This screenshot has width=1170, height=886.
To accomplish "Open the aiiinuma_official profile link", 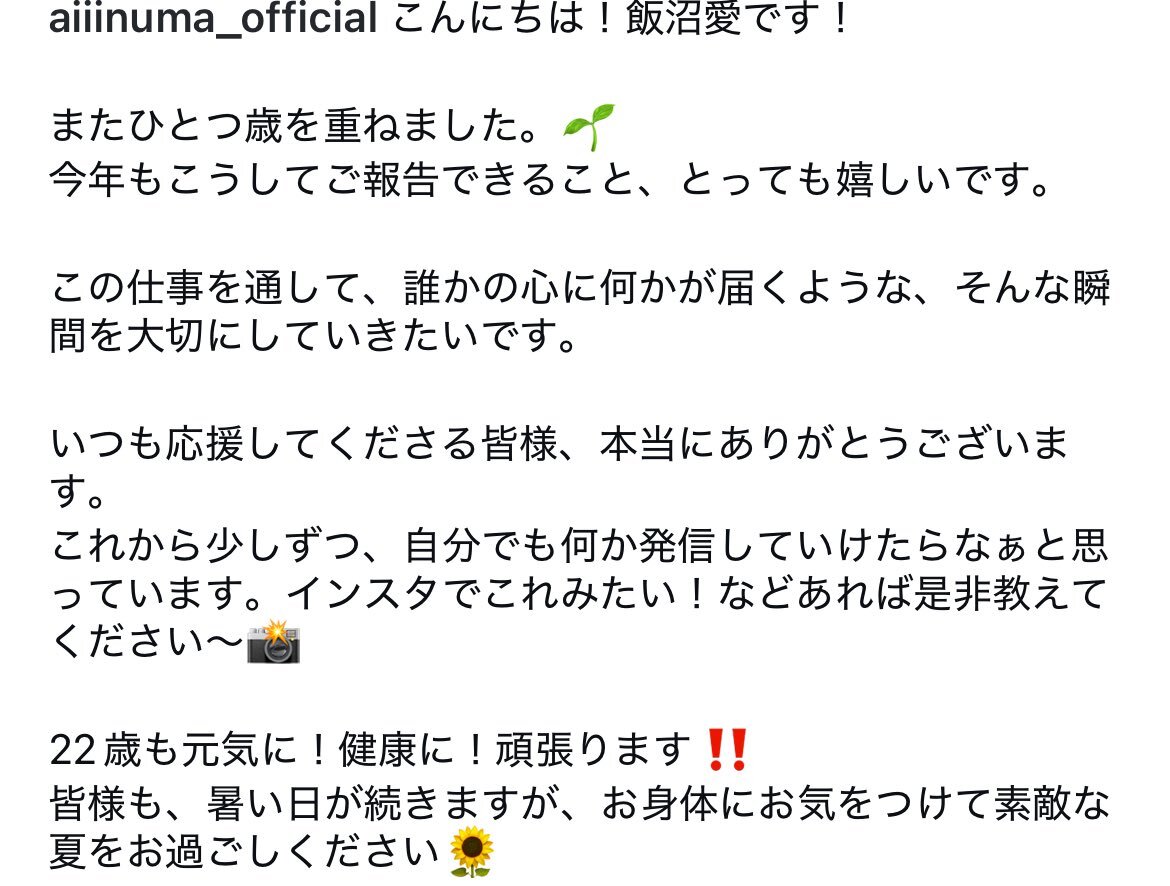I will point(213,18).
